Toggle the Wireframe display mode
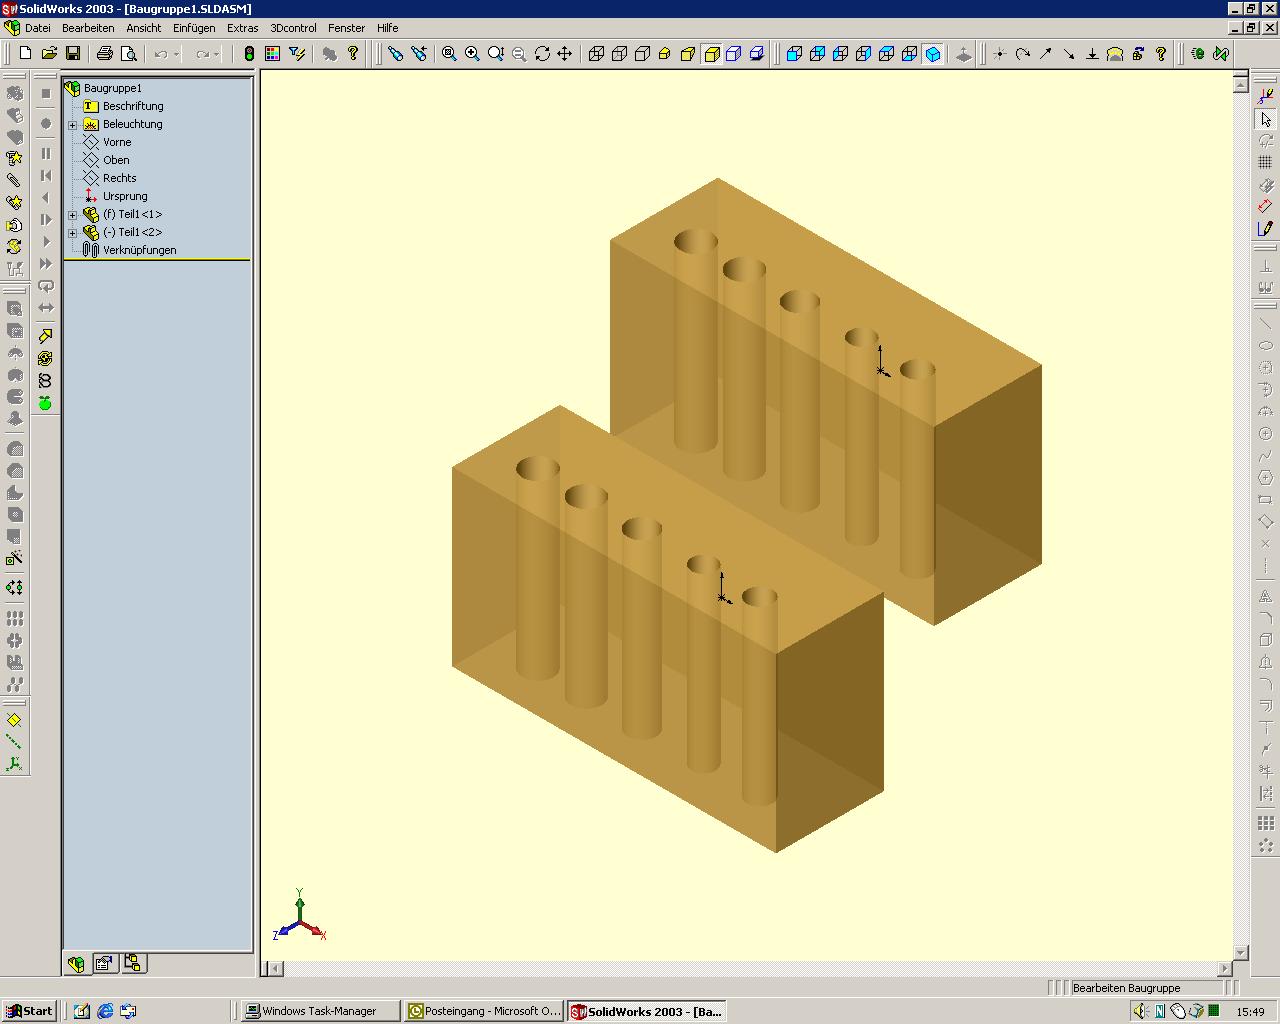This screenshot has height=1024, width=1280. 597,54
